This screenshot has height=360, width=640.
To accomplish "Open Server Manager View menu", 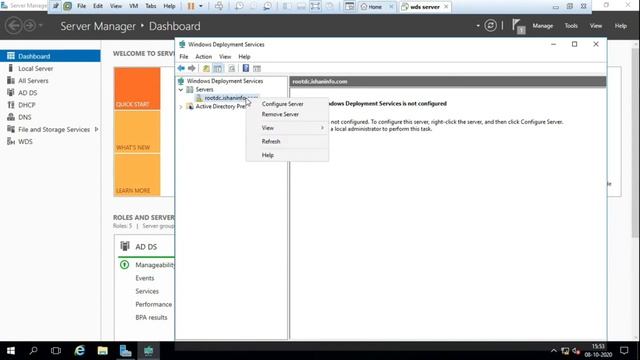I will click(596, 26).
